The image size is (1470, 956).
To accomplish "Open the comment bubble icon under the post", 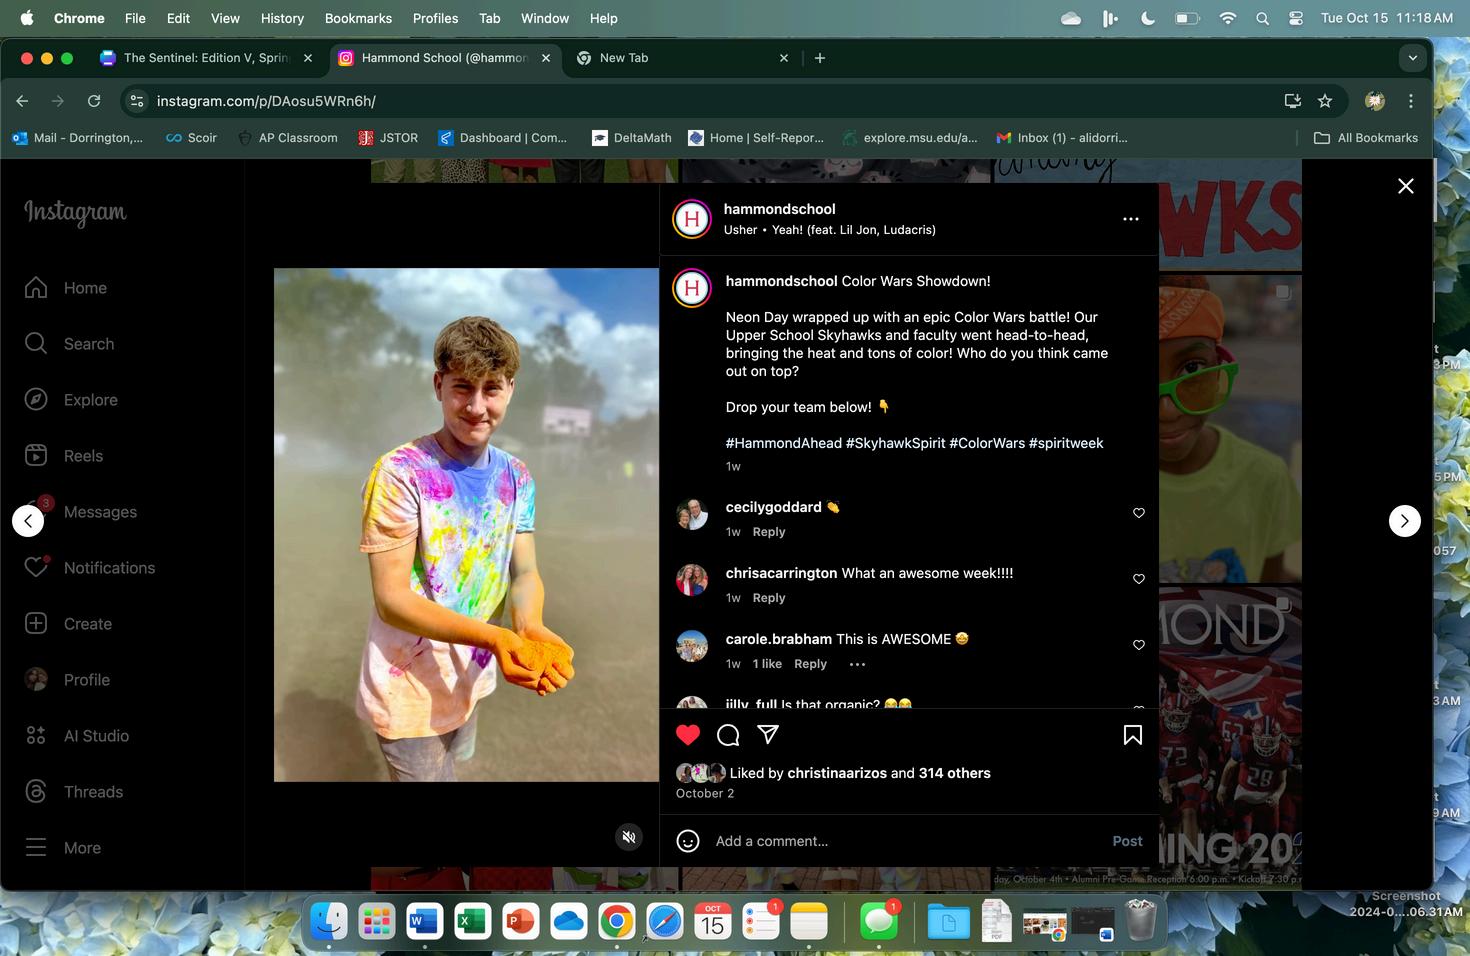I will (728, 735).
